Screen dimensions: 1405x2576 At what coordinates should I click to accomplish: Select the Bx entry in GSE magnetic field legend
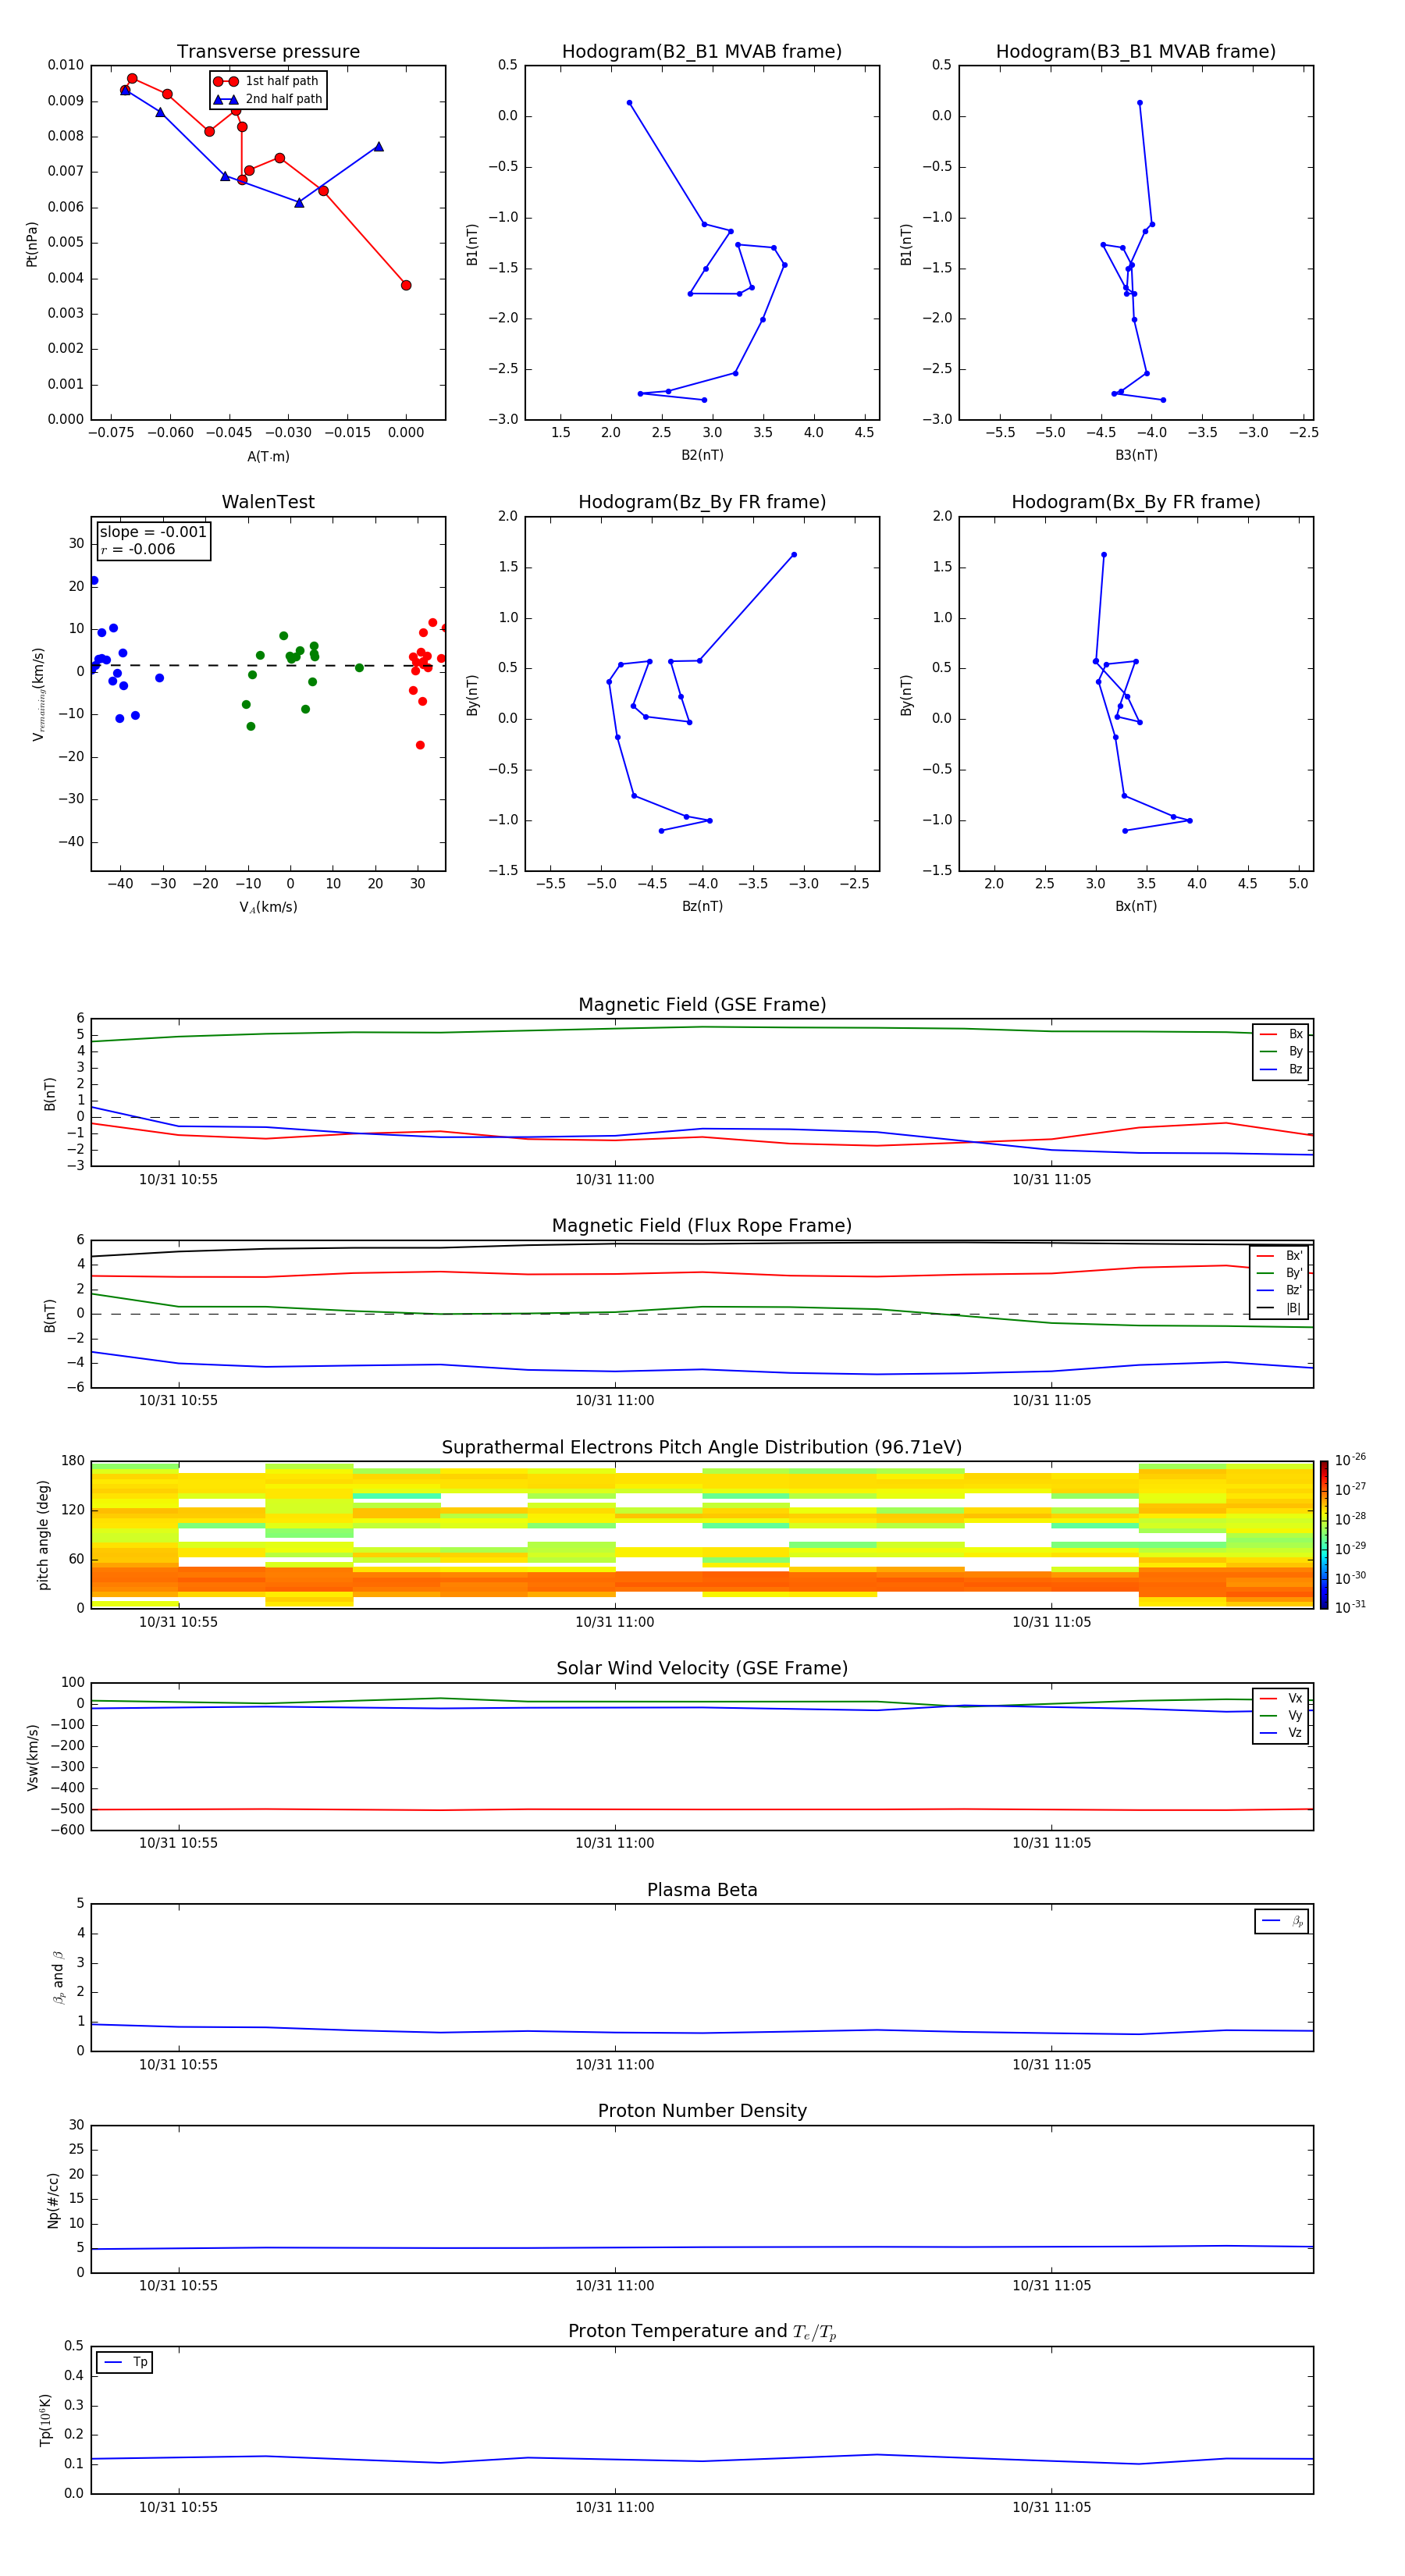coord(1281,1034)
